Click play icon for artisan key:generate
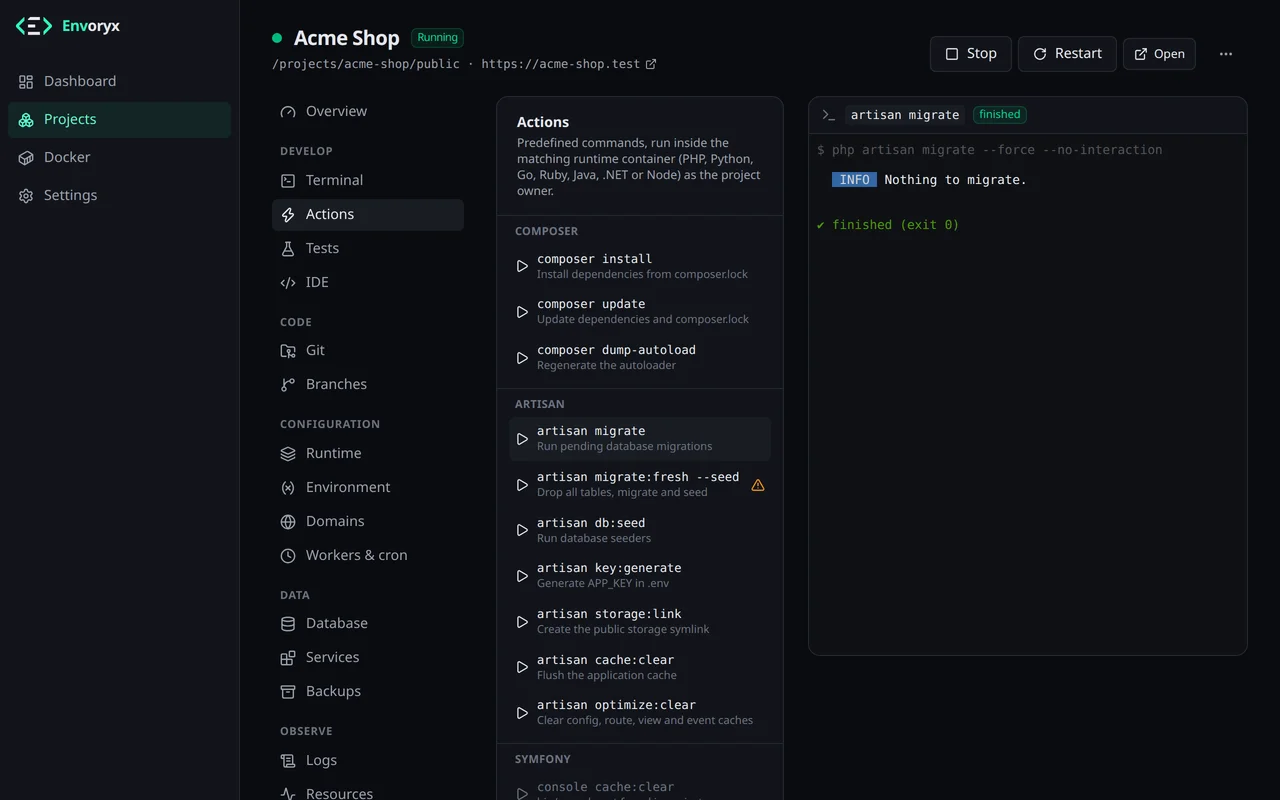 pos(522,576)
